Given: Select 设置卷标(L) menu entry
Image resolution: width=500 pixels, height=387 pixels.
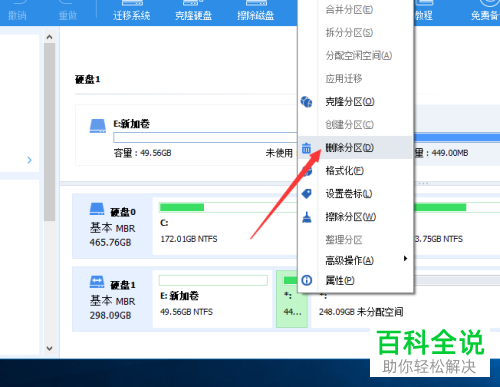Looking at the screenshot, I should point(355,194).
